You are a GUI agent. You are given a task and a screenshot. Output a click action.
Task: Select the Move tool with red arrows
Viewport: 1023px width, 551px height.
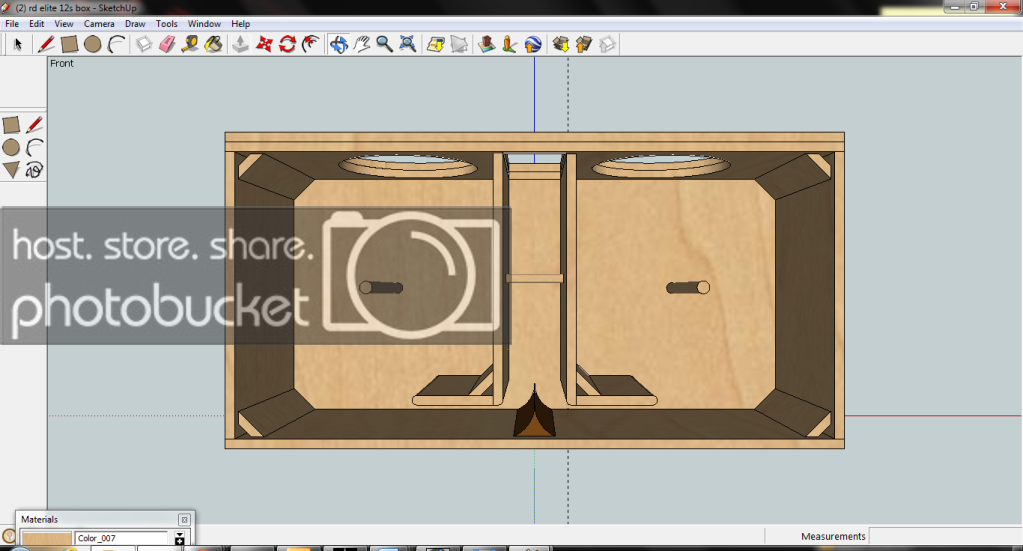click(x=264, y=44)
